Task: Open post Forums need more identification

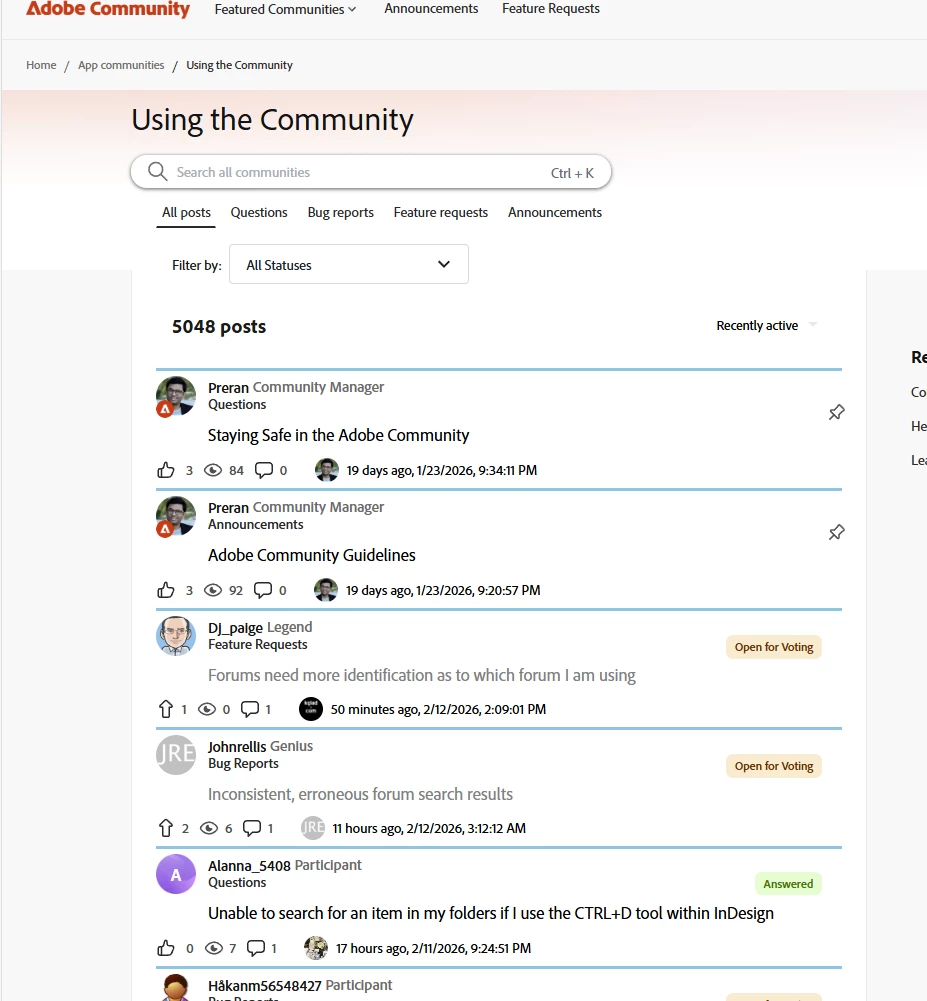Action: coord(422,675)
